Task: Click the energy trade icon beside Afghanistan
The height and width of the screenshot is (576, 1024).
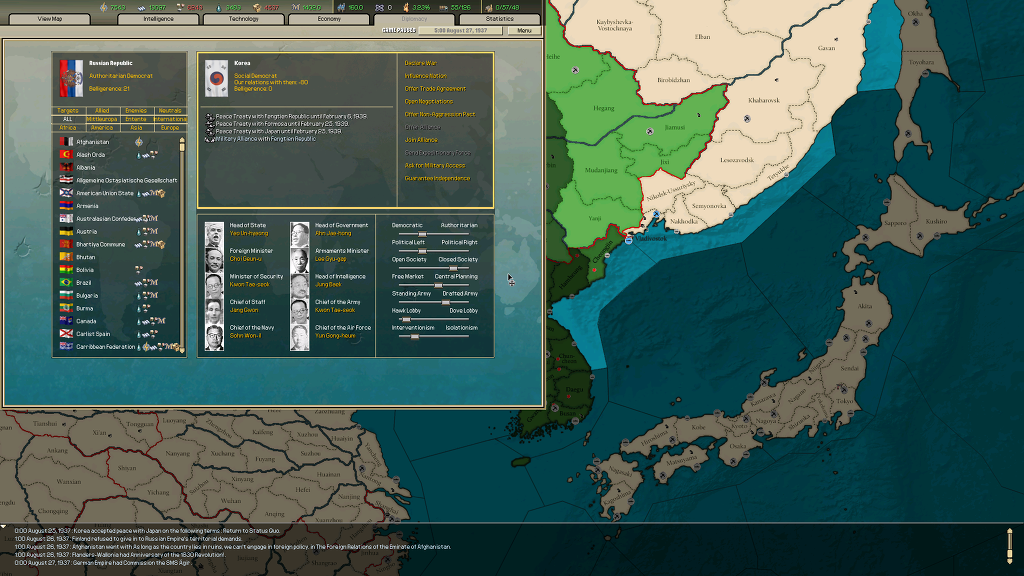Action: click(138, 142)
